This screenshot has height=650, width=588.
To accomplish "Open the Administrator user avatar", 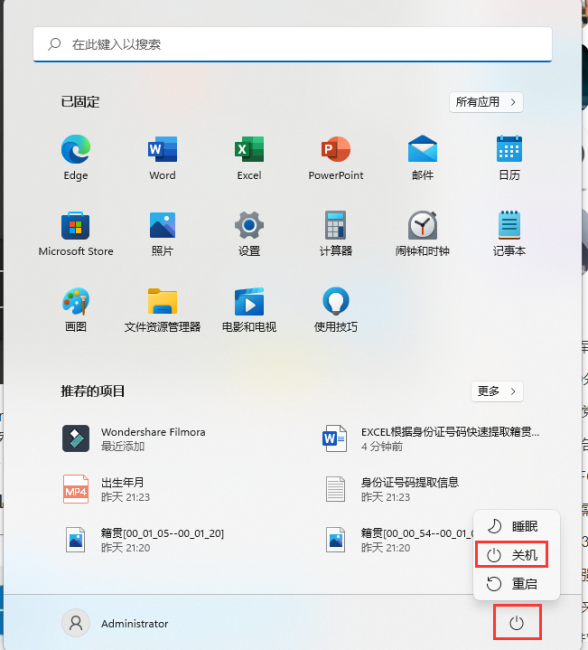I will tap(76, 623).
